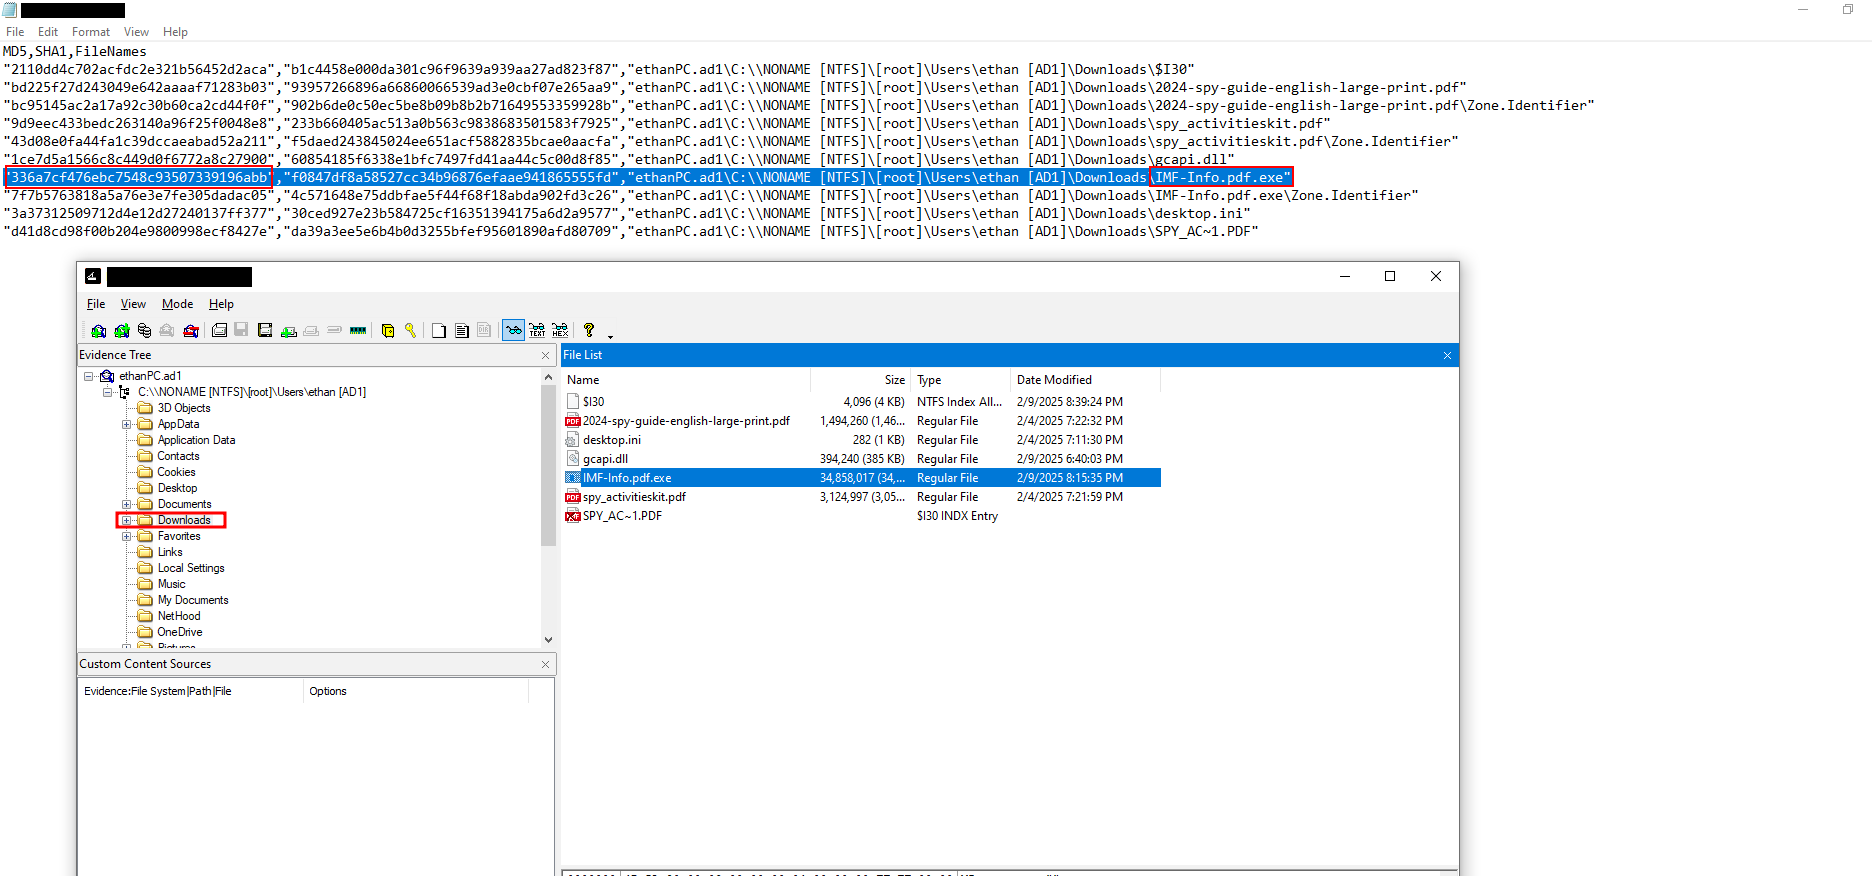Click the Add Evidence Item toolbar icon

(98, 331)
